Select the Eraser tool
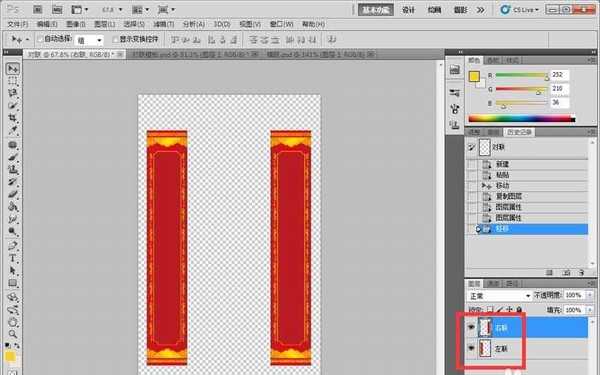 (13, 194)
